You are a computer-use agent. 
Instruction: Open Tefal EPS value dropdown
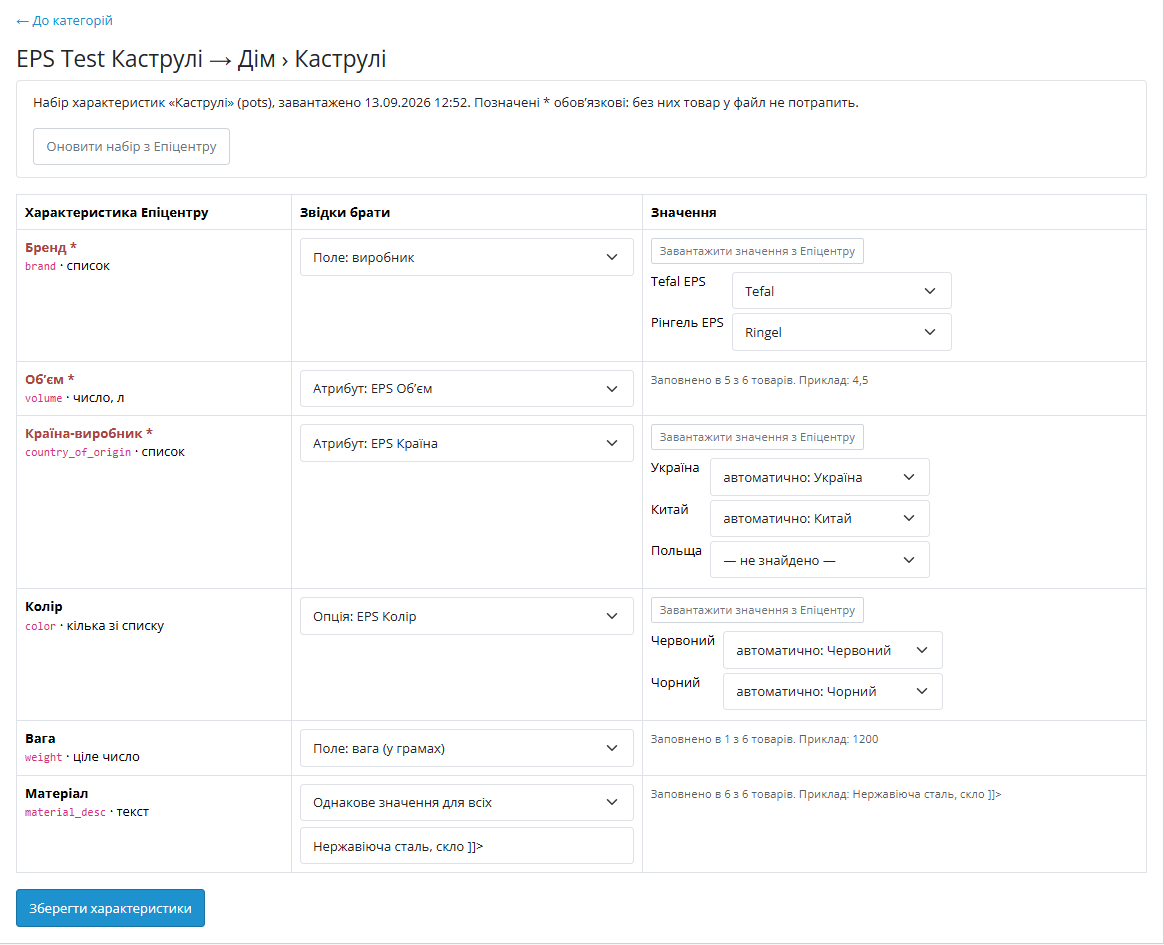(841, 291)
